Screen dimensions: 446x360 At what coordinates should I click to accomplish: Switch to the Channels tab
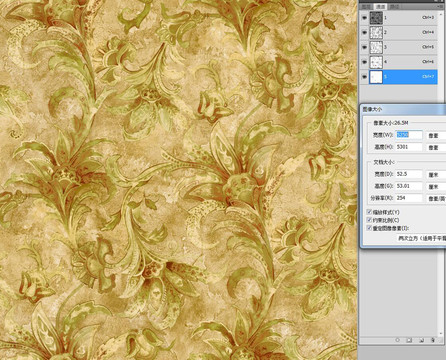(380, 7)
